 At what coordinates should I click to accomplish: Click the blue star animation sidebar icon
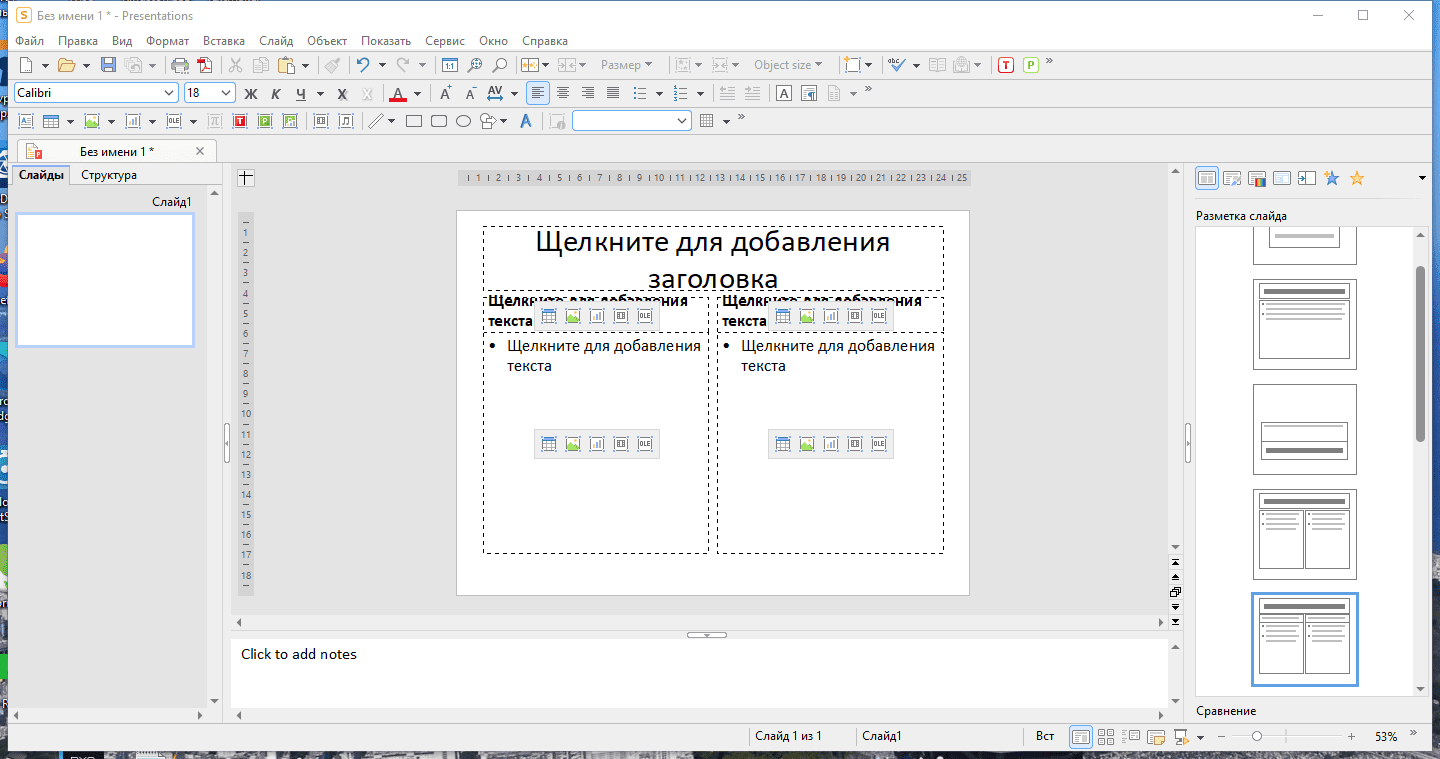(x=1331, y=178)
